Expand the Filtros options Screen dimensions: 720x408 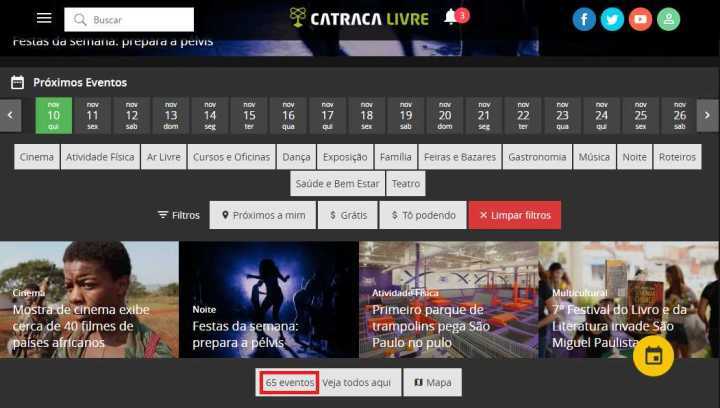click(179, 215)
